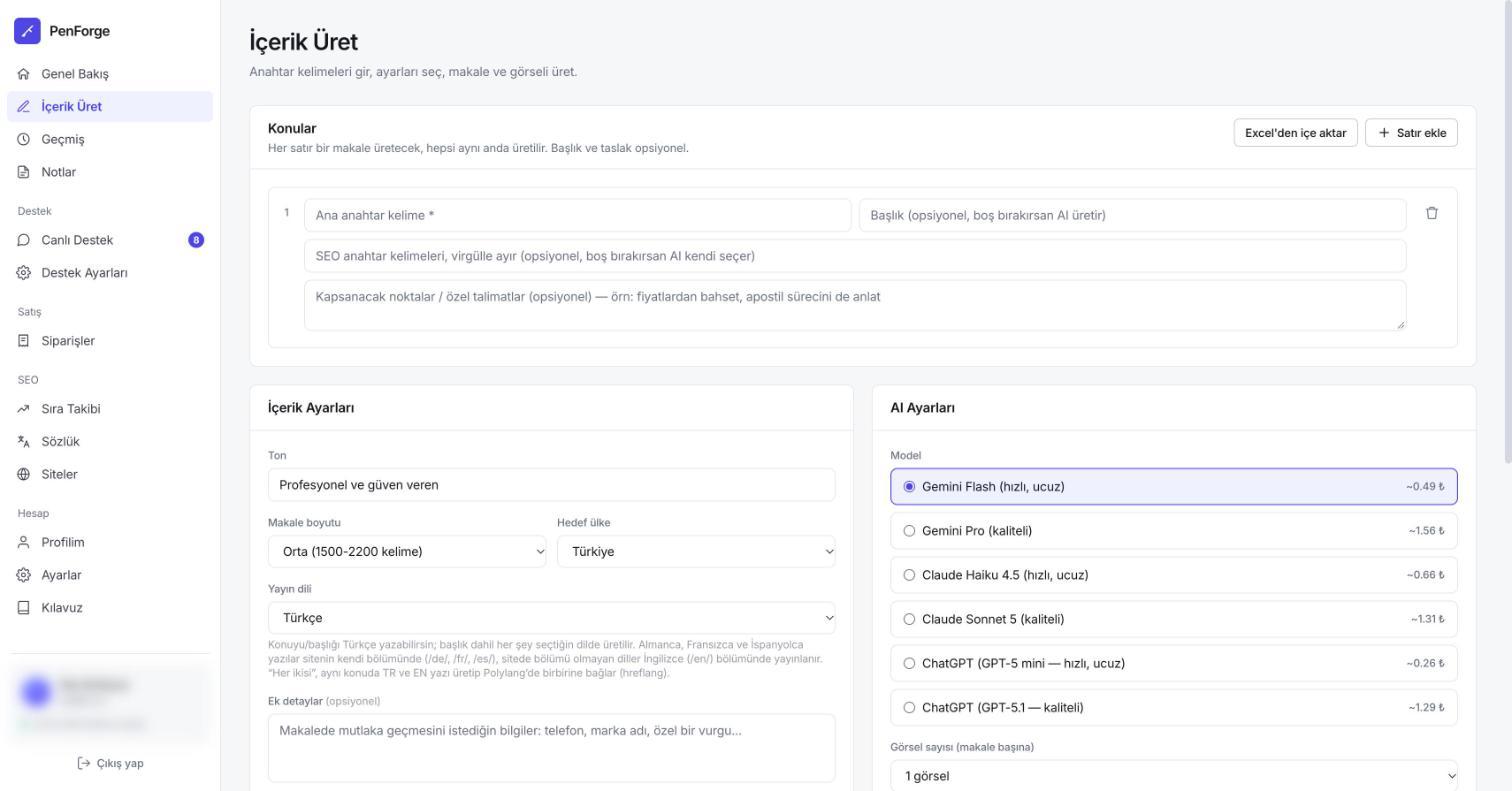The image size is (1512, 791).
Task: Select Gemini Pro (kaliteli) radio button
Action: click(909, 531)
